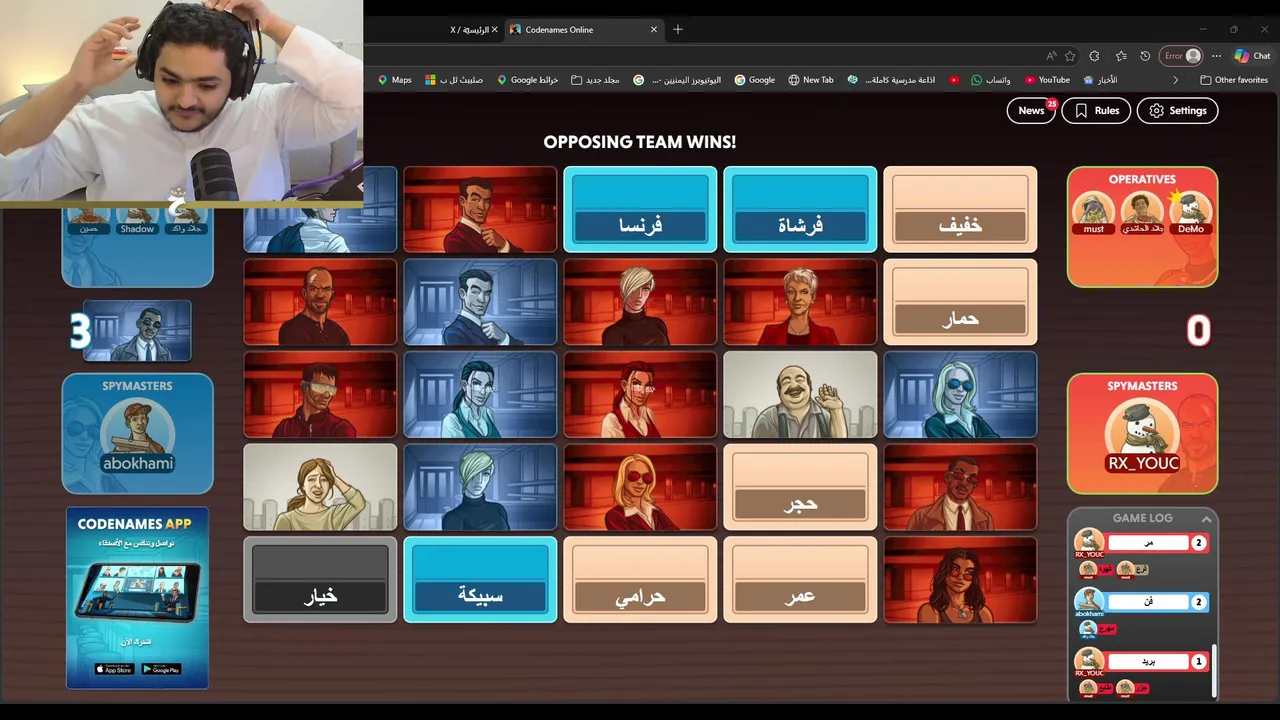
Task: Select the خفيف word card
Action: coord(960,209)
